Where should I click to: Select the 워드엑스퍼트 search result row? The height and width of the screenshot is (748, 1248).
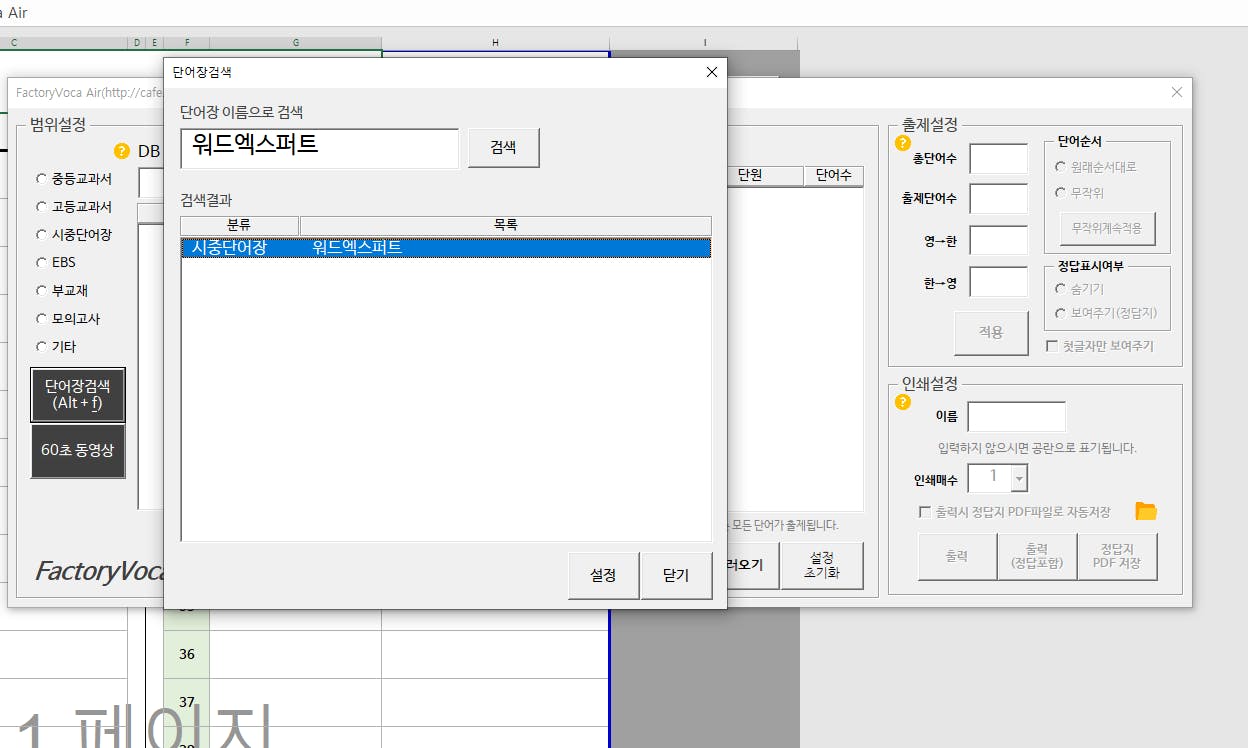coord(446,247)
